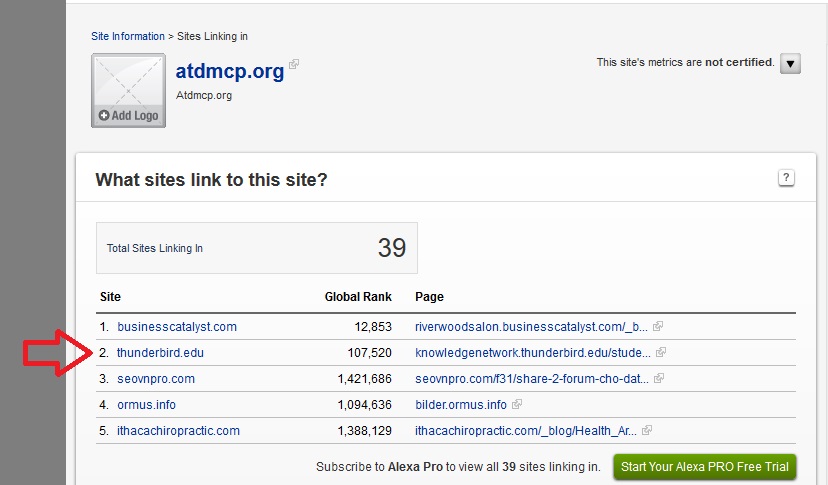Screen dimensions: 828x485
Task: Click global rank value 12,853
Action: pyautogui.click(x=373, y=327)
